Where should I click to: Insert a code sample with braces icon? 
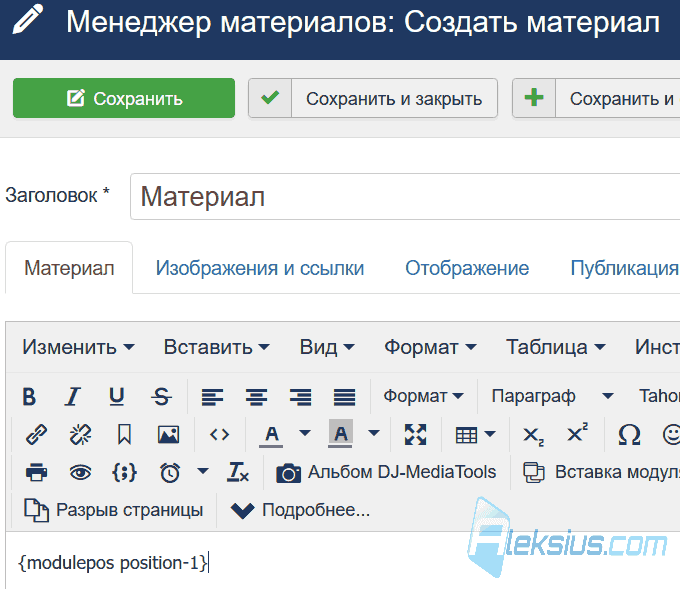coord(124,472)
